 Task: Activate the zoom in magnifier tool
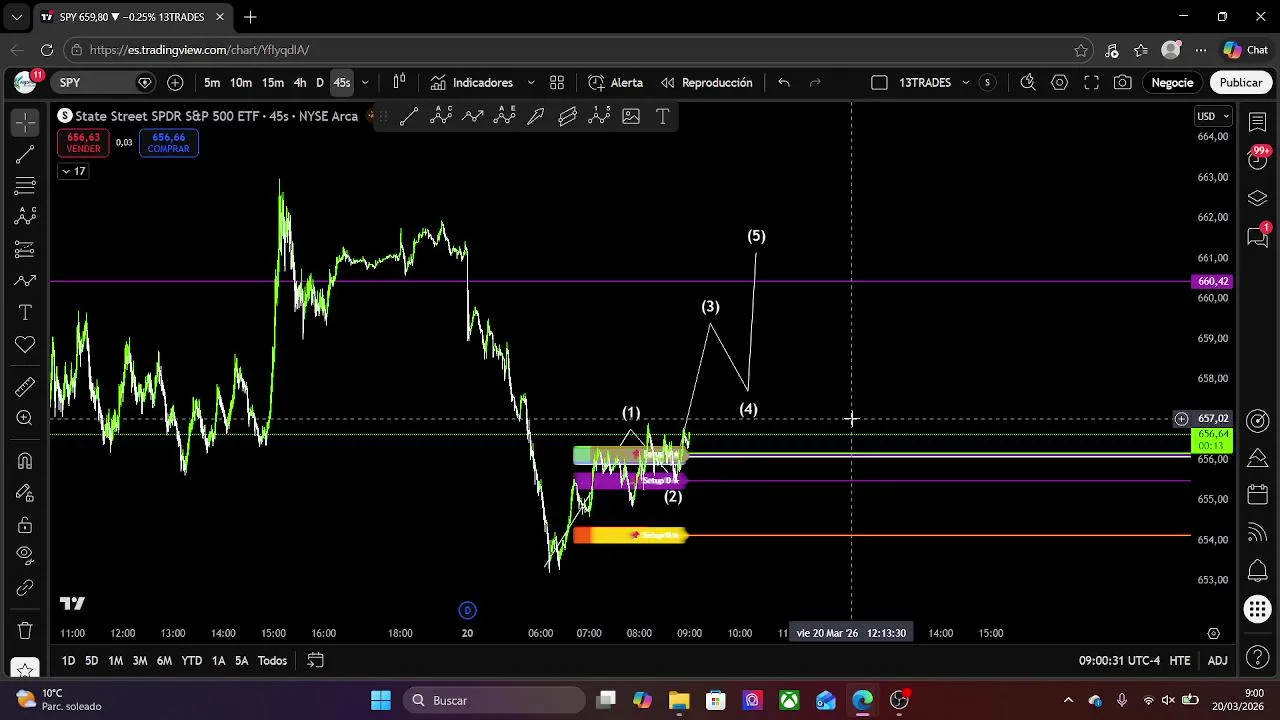point(25,419)
